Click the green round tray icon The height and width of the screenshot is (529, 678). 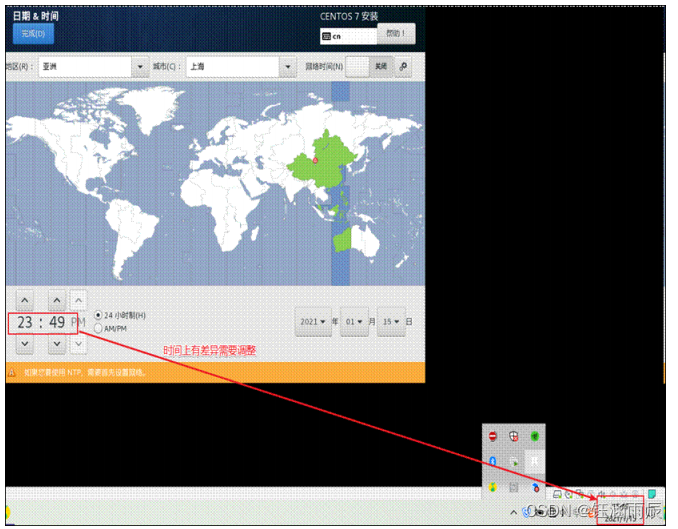[x=535, y=436]
